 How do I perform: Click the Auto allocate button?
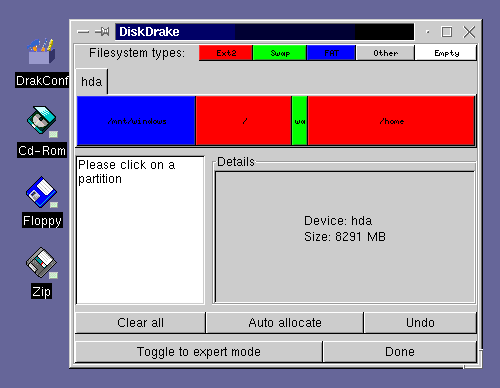pos(285,322)
